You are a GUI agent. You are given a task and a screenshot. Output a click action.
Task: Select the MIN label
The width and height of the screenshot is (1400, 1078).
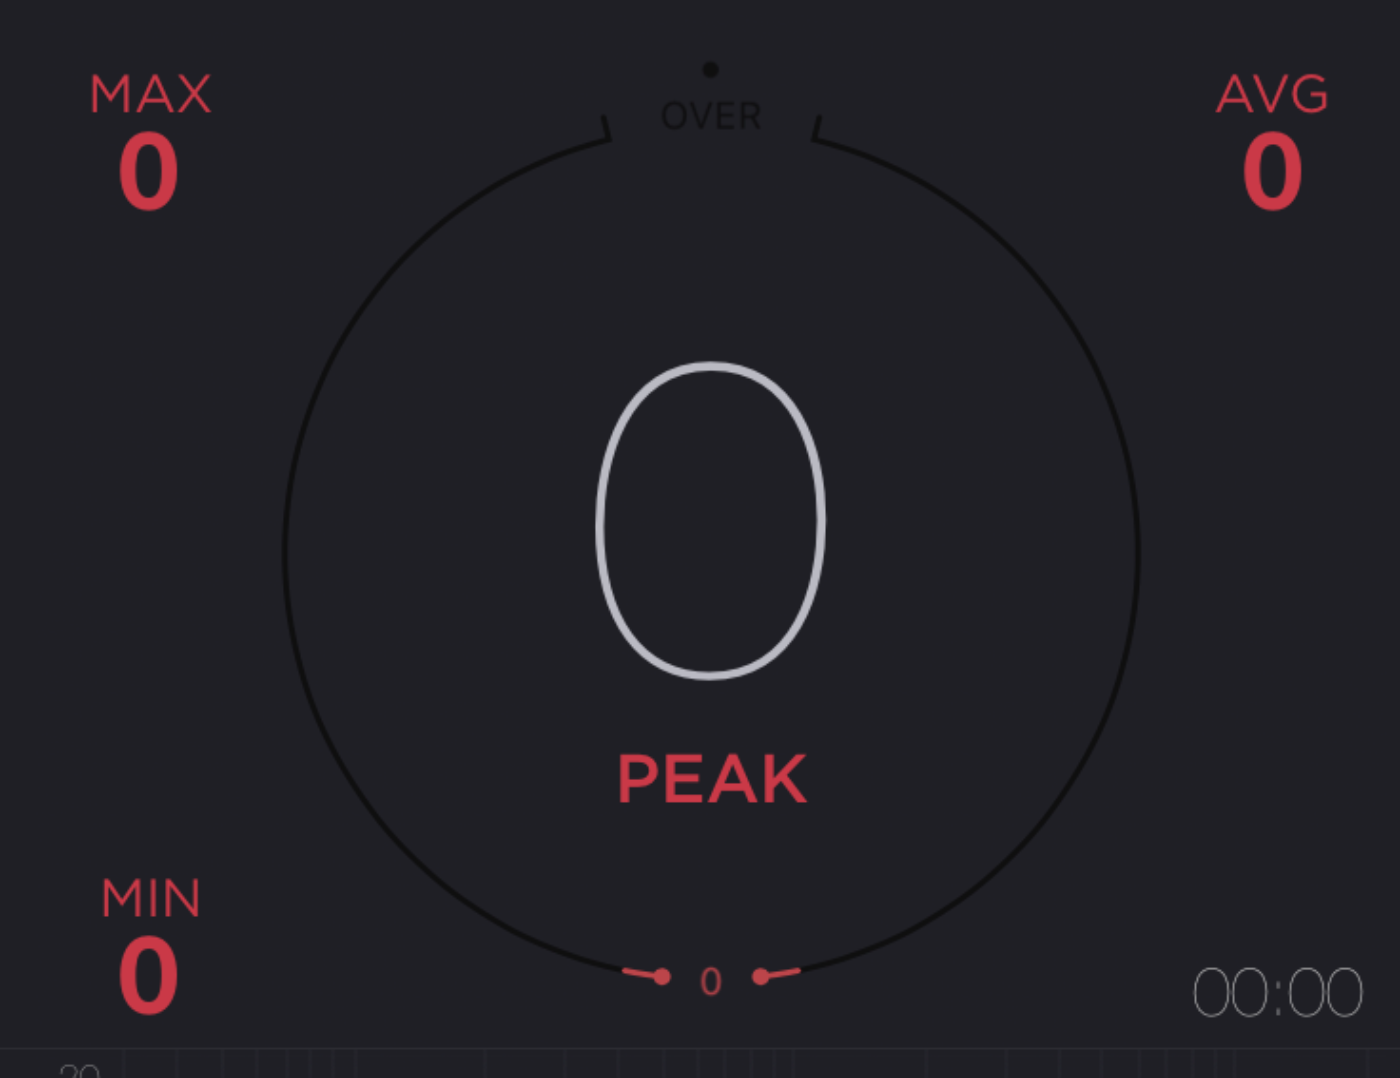pos(151,898)
